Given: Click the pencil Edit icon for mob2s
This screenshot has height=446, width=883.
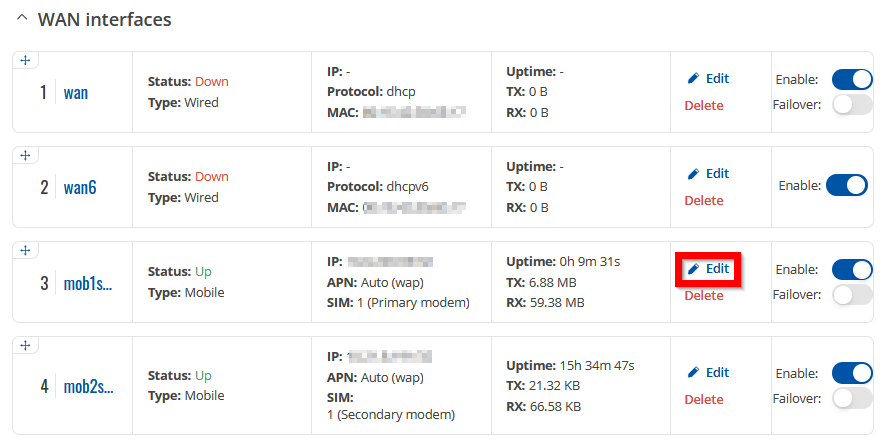Looking at the screenshot, I should click(x=694, y=372).
